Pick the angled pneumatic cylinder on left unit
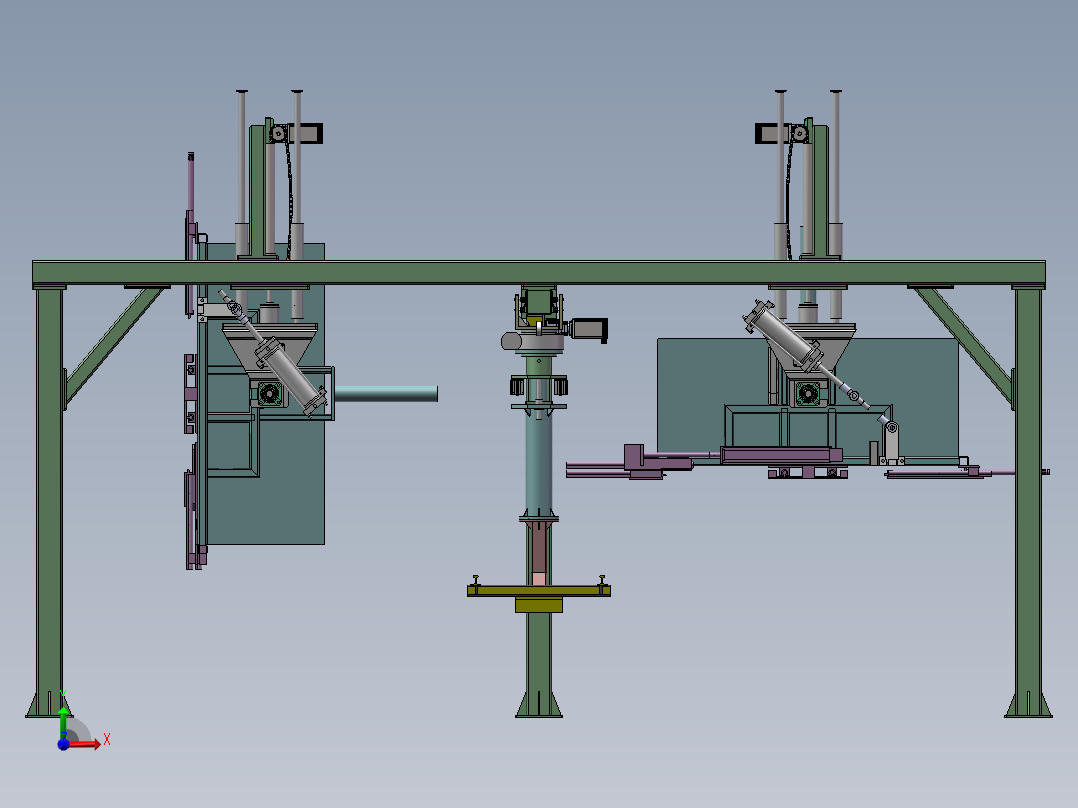1078x808 pixels. click(288, 372)
